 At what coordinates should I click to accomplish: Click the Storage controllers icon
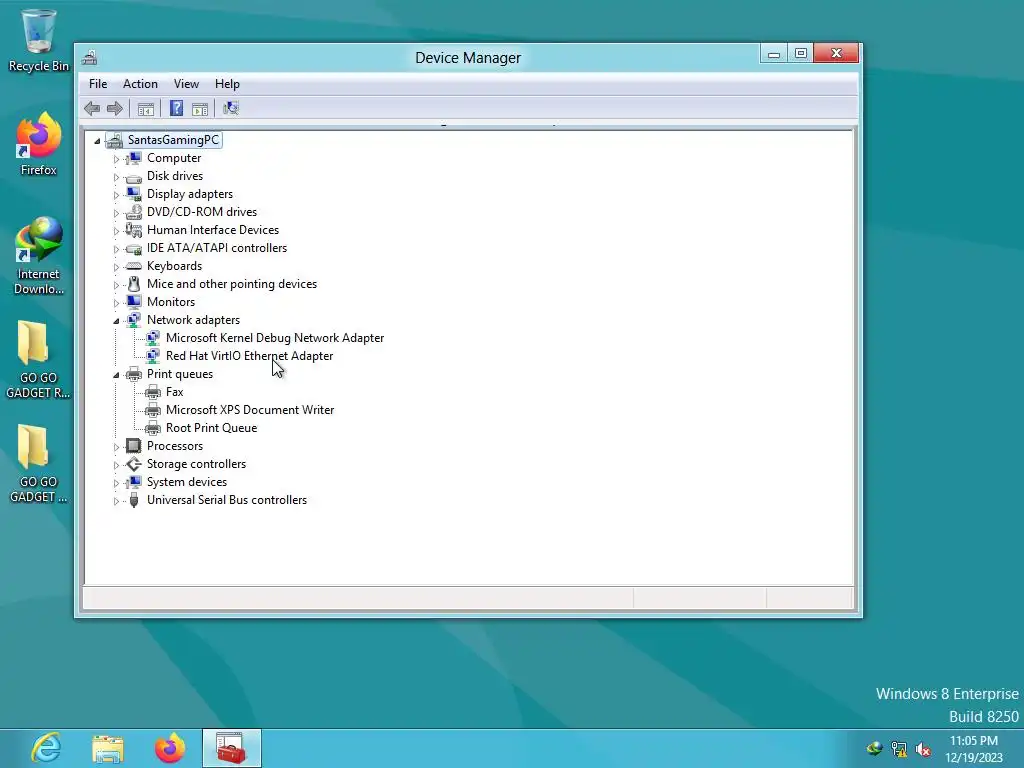tap(134, 464)
